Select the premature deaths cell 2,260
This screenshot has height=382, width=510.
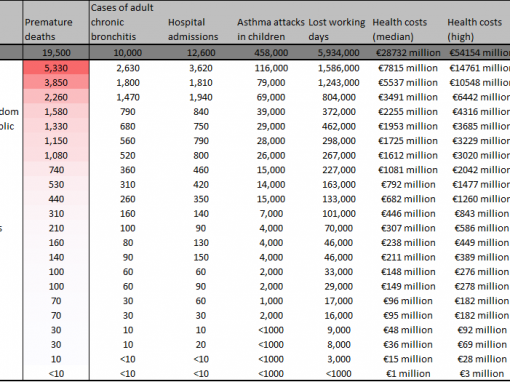coord(56,97)
